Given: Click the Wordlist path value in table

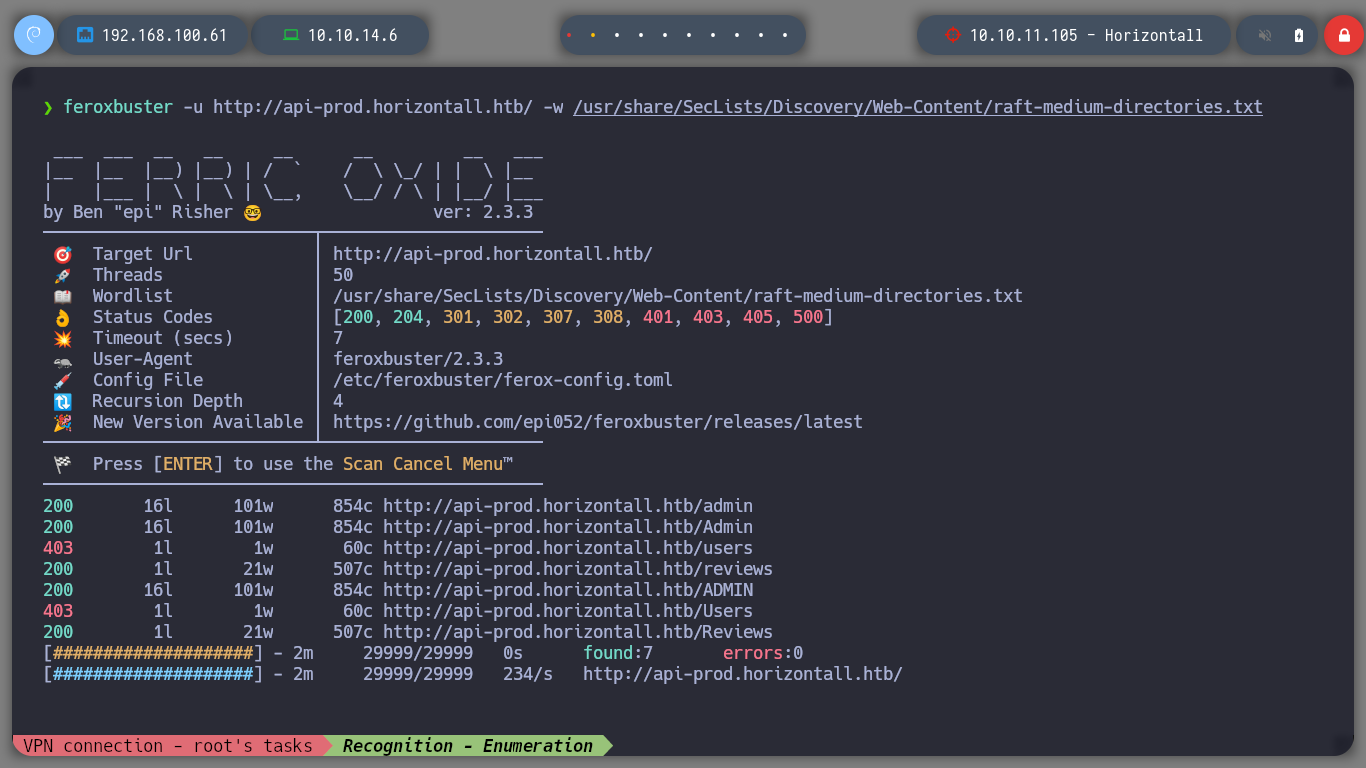Looking at the screenshot, I should 678,296.
